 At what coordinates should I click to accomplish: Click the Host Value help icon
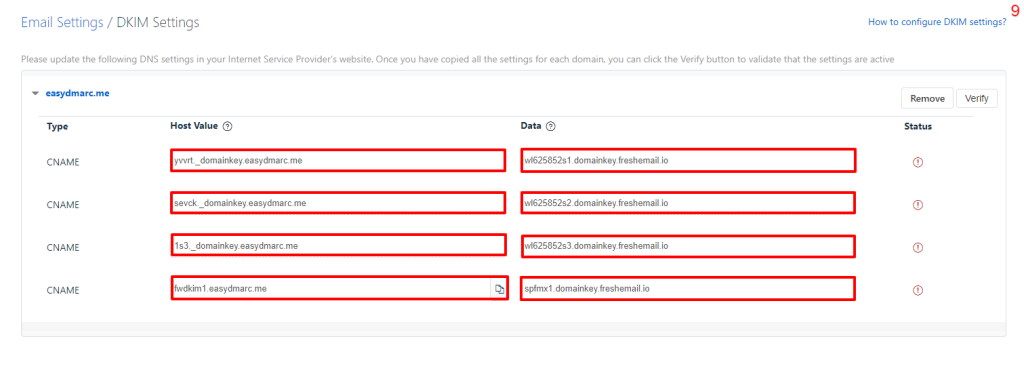pyautogui.click(x=227, y=127)
